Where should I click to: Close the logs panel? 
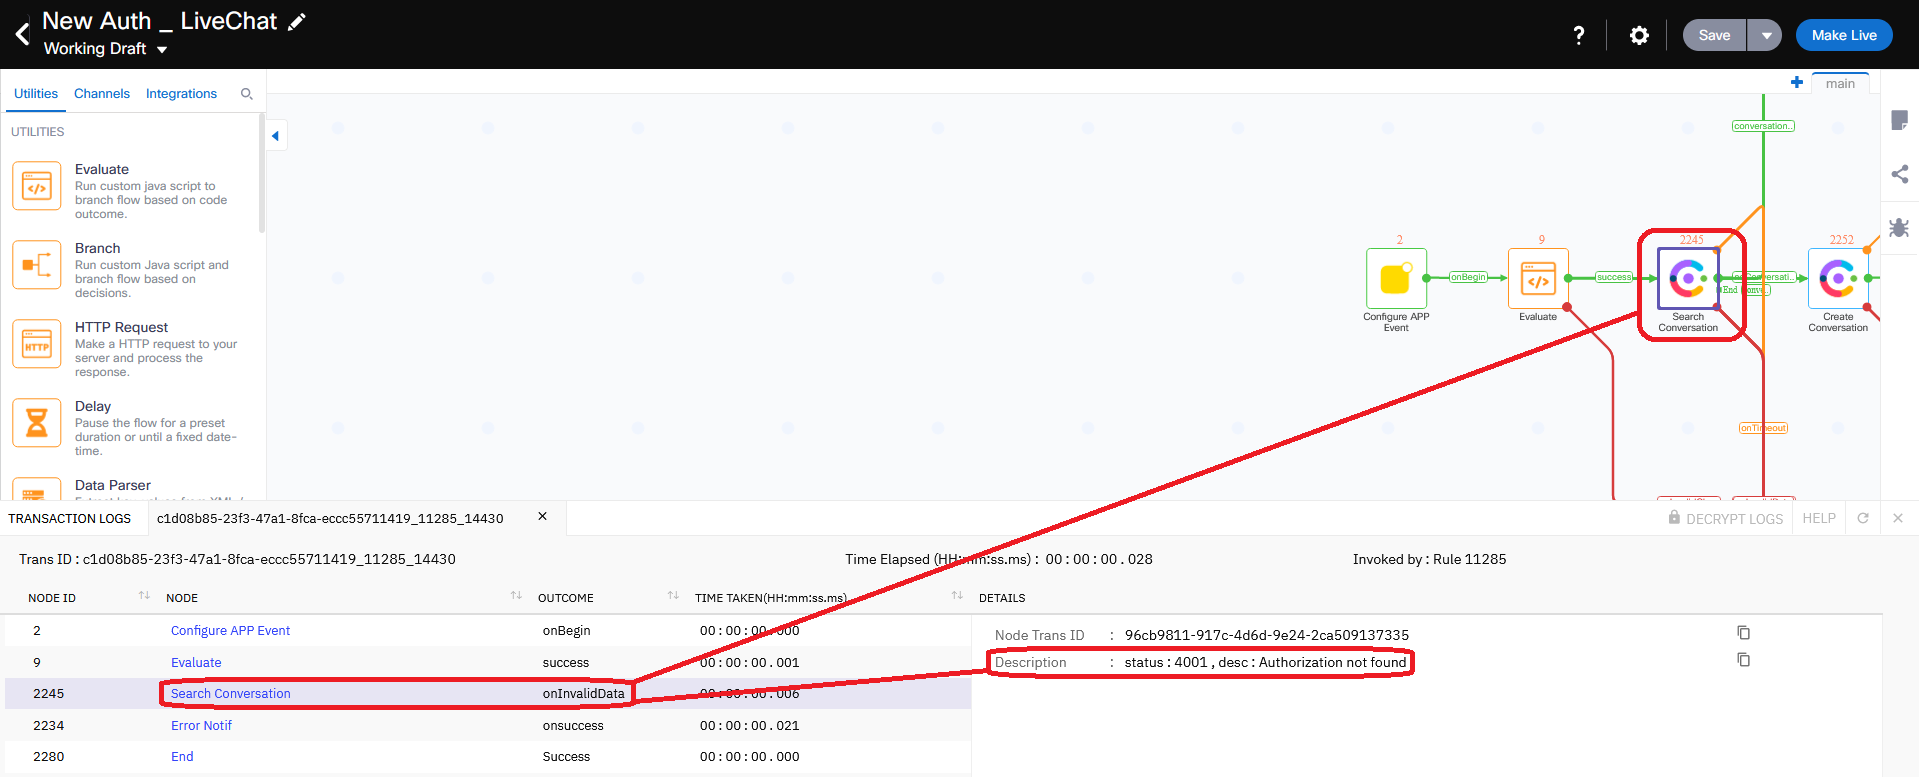point(1898,518)
